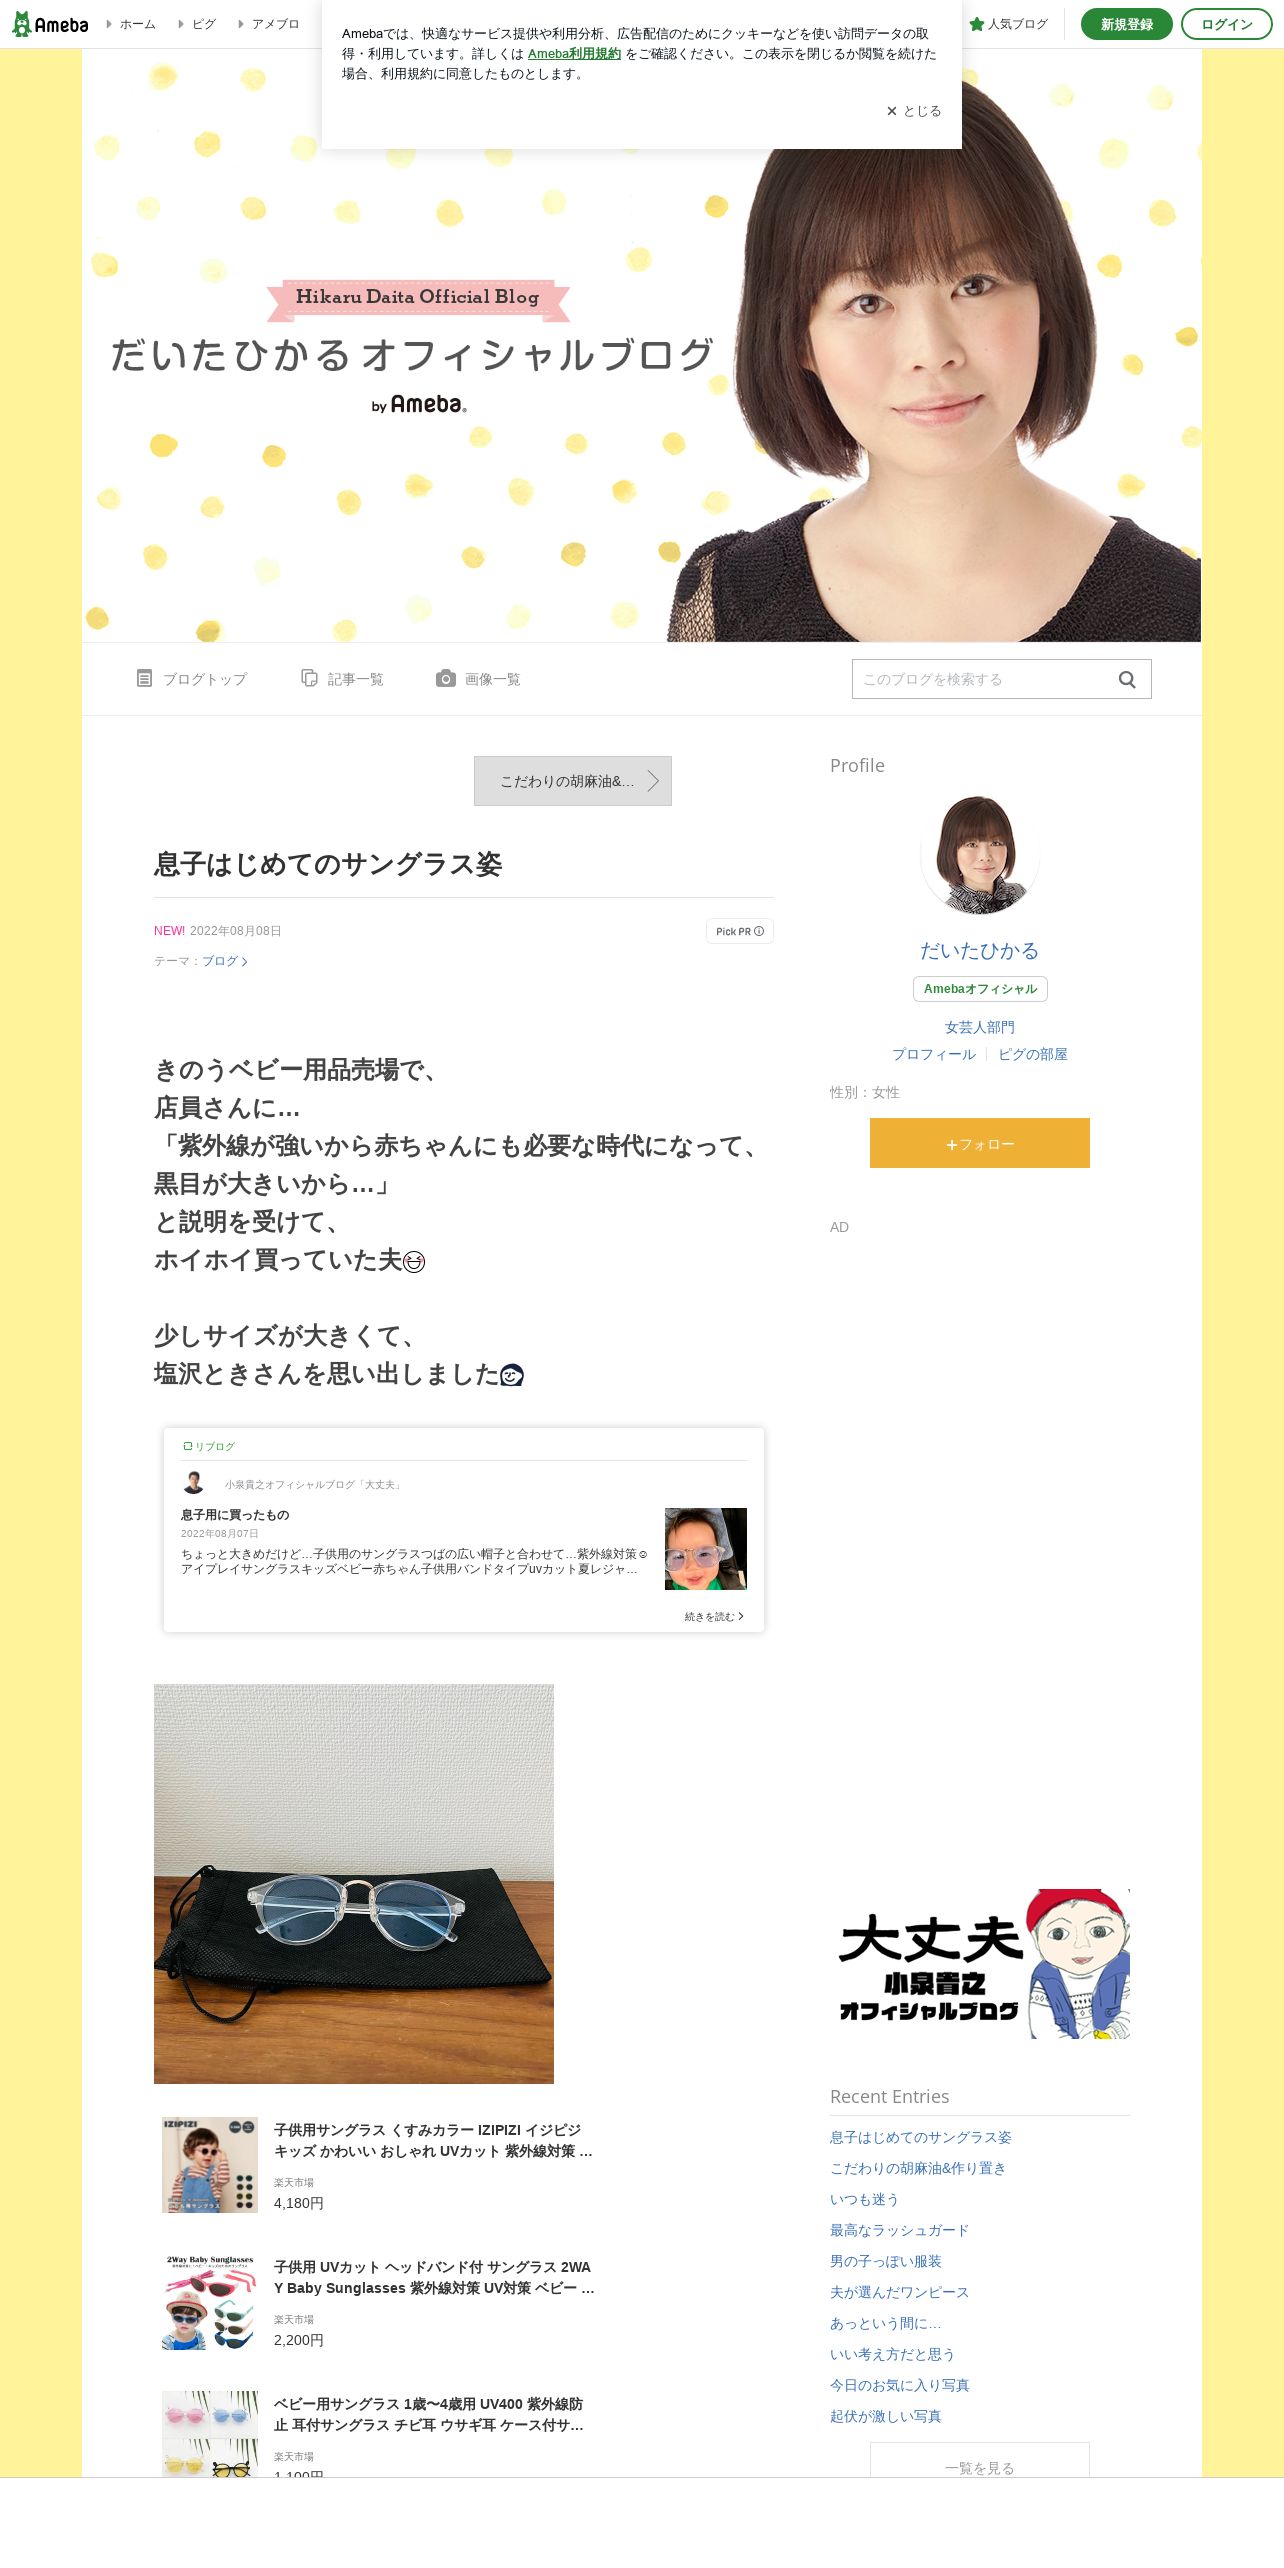Open recent entry いつも迷う

point(864,2199)
